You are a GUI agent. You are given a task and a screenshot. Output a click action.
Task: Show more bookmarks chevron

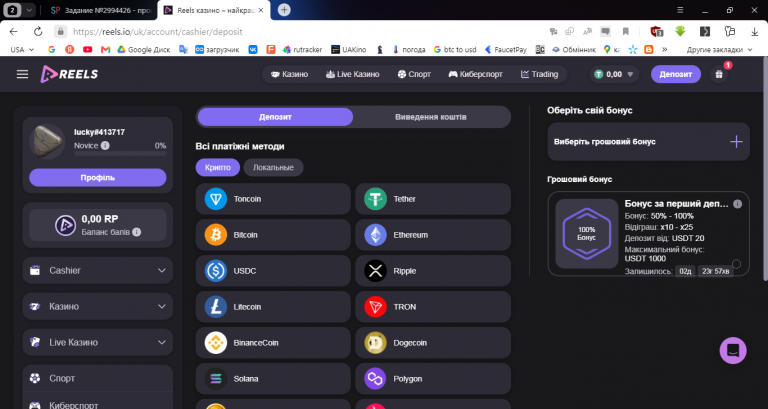point(665,49)
